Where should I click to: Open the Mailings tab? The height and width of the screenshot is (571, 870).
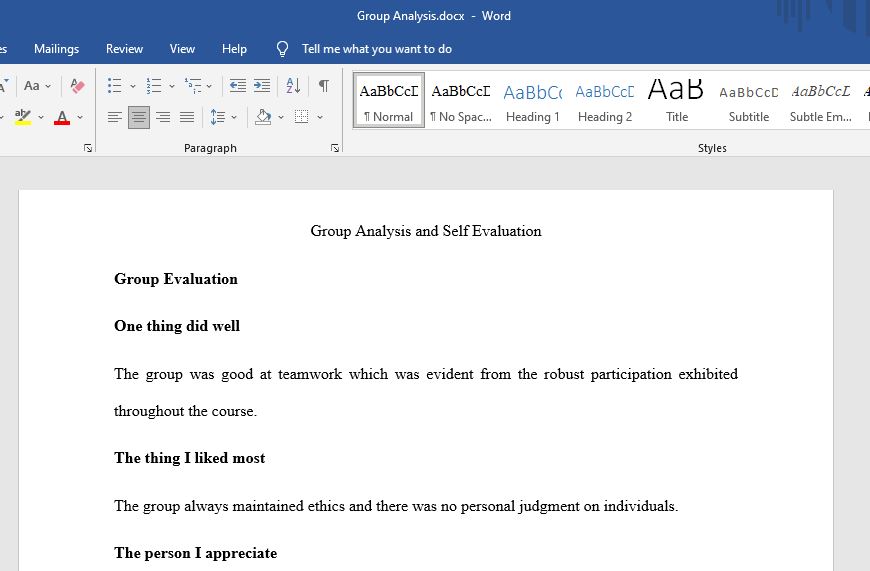pos(57,49)
